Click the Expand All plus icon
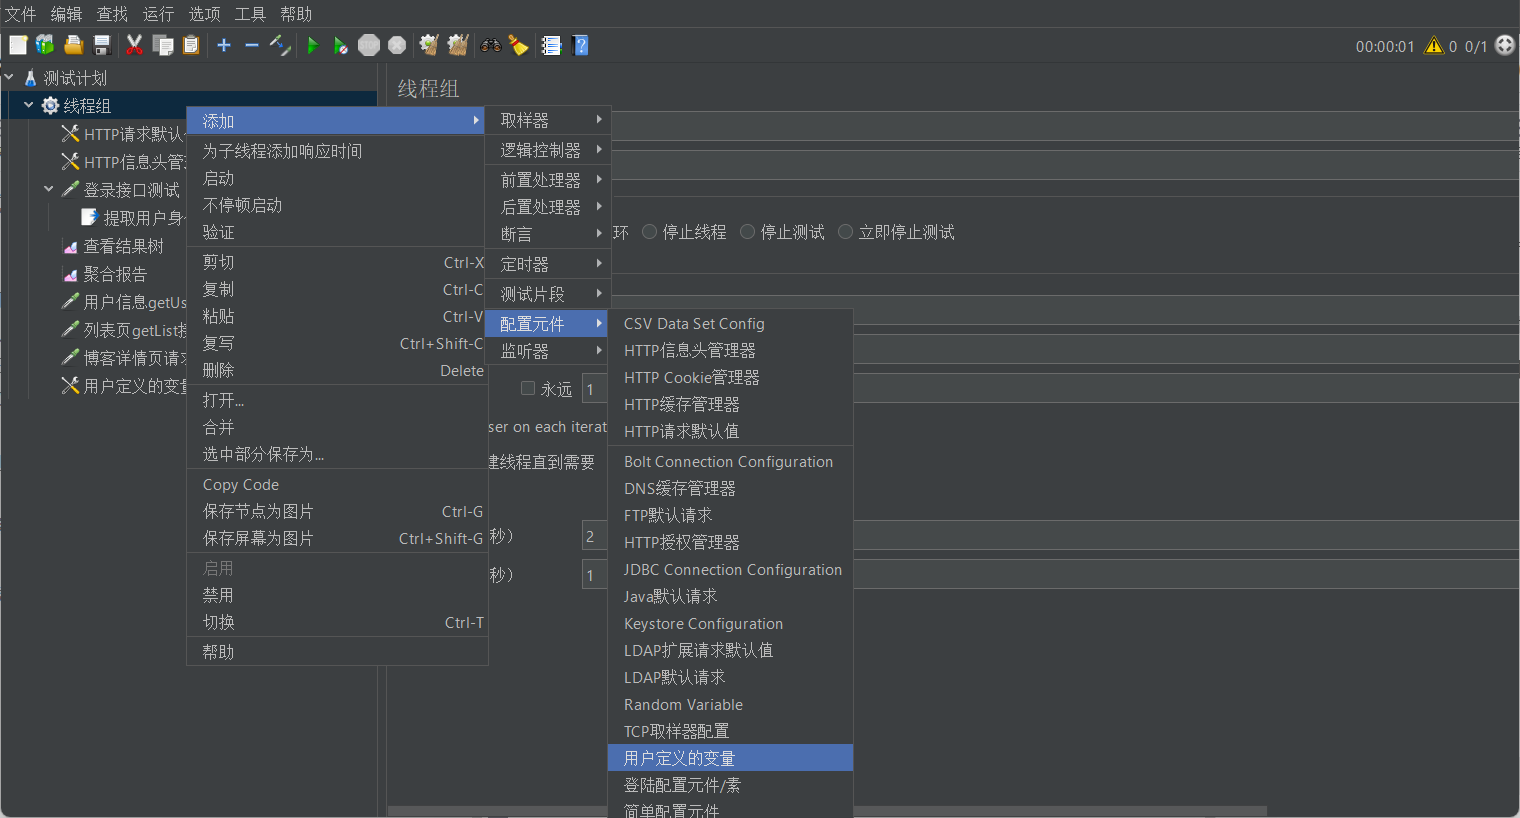 (224, 45)
